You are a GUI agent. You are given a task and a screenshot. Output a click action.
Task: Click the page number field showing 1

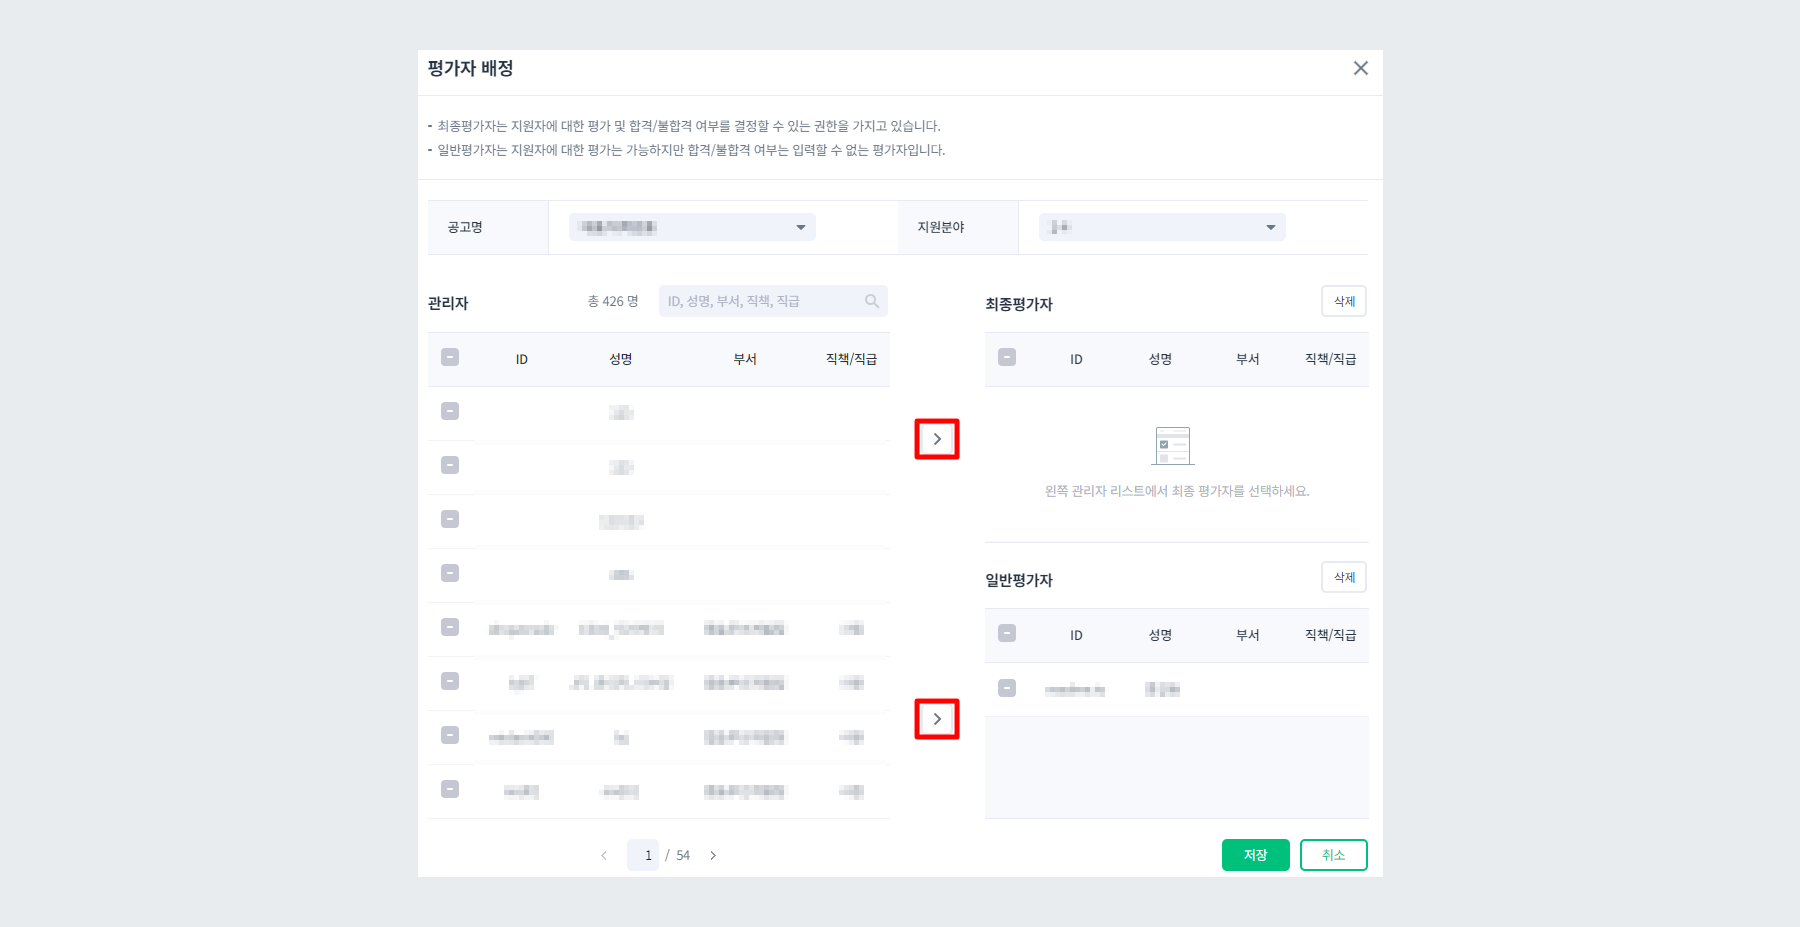coord(645,854)
